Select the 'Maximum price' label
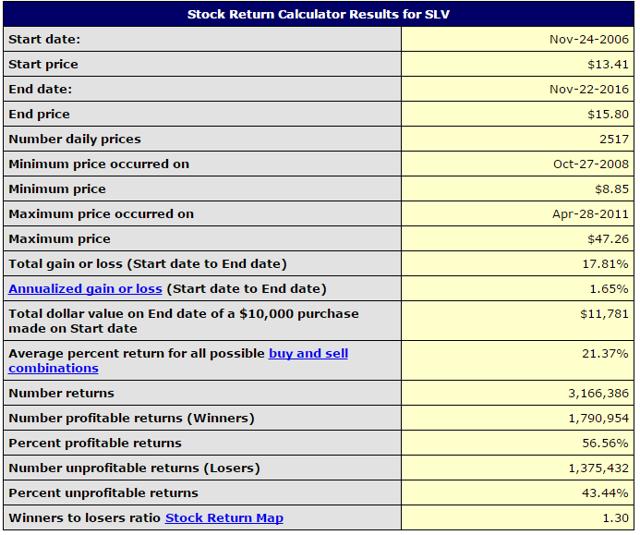Screen dimensions: 640x535 60,239
